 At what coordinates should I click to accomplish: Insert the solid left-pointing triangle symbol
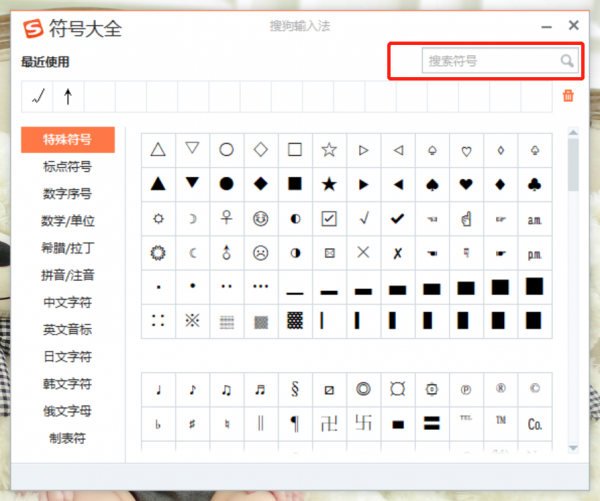[398, 184]
